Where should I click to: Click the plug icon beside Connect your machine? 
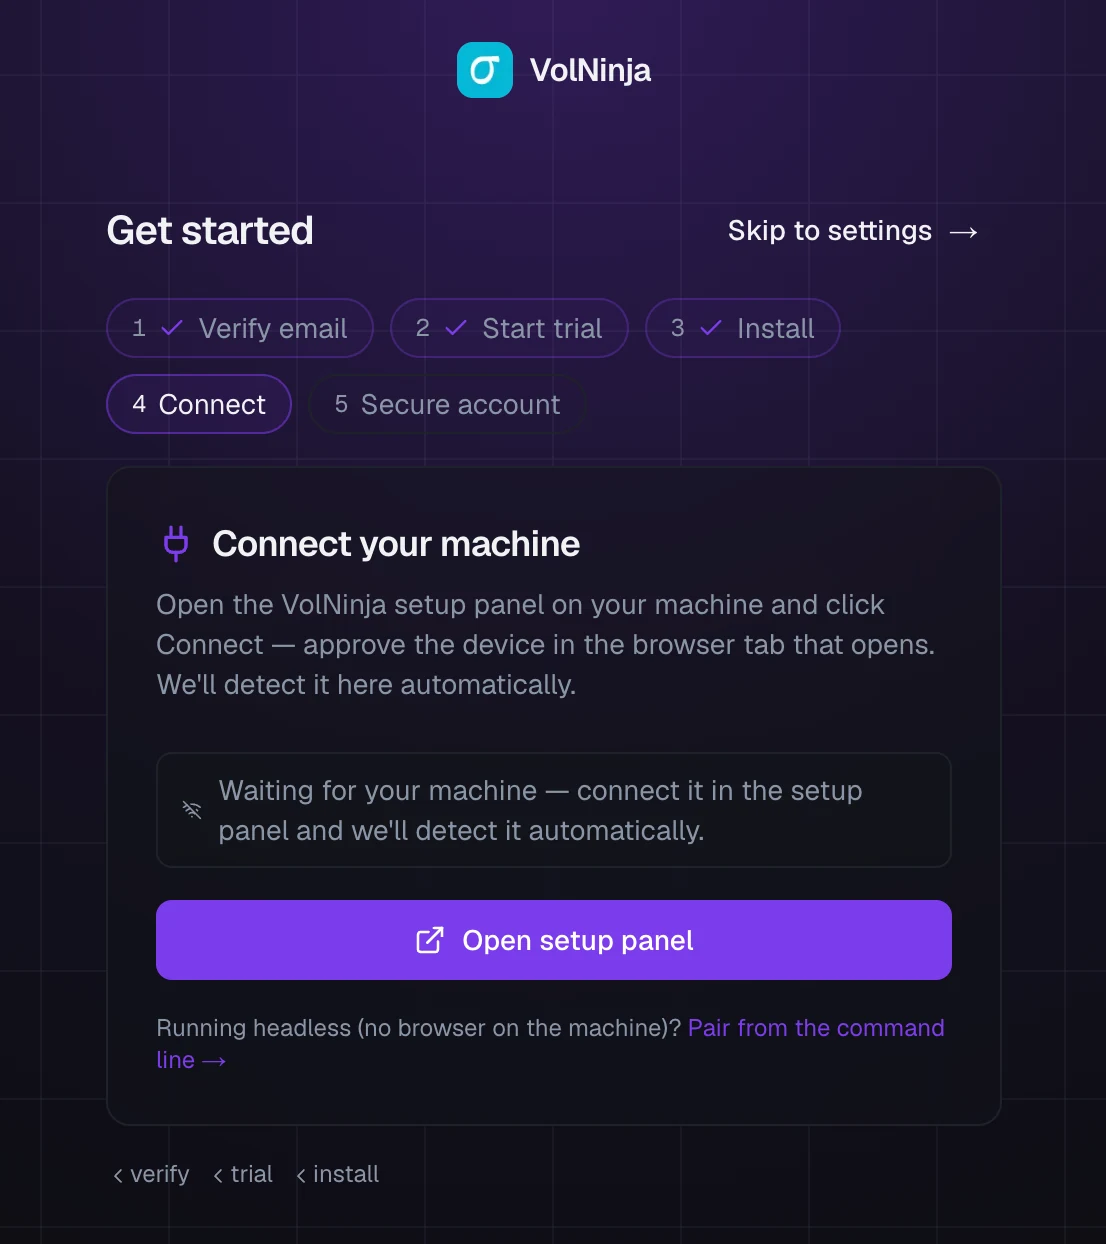176,544
